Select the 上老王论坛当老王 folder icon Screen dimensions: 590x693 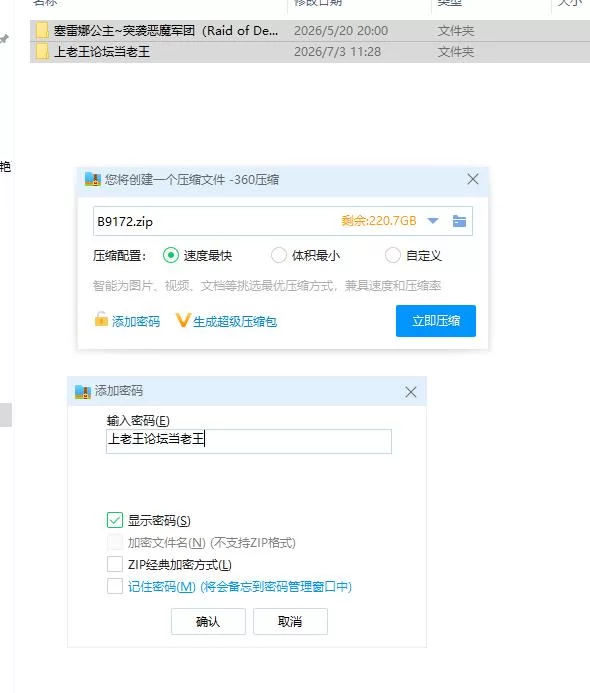(42, 52)
